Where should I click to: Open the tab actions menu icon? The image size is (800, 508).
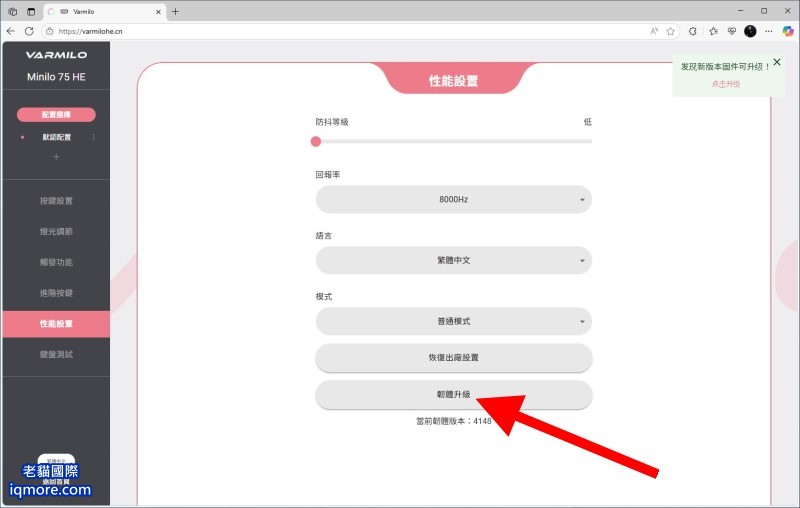(x=31, y=11)
